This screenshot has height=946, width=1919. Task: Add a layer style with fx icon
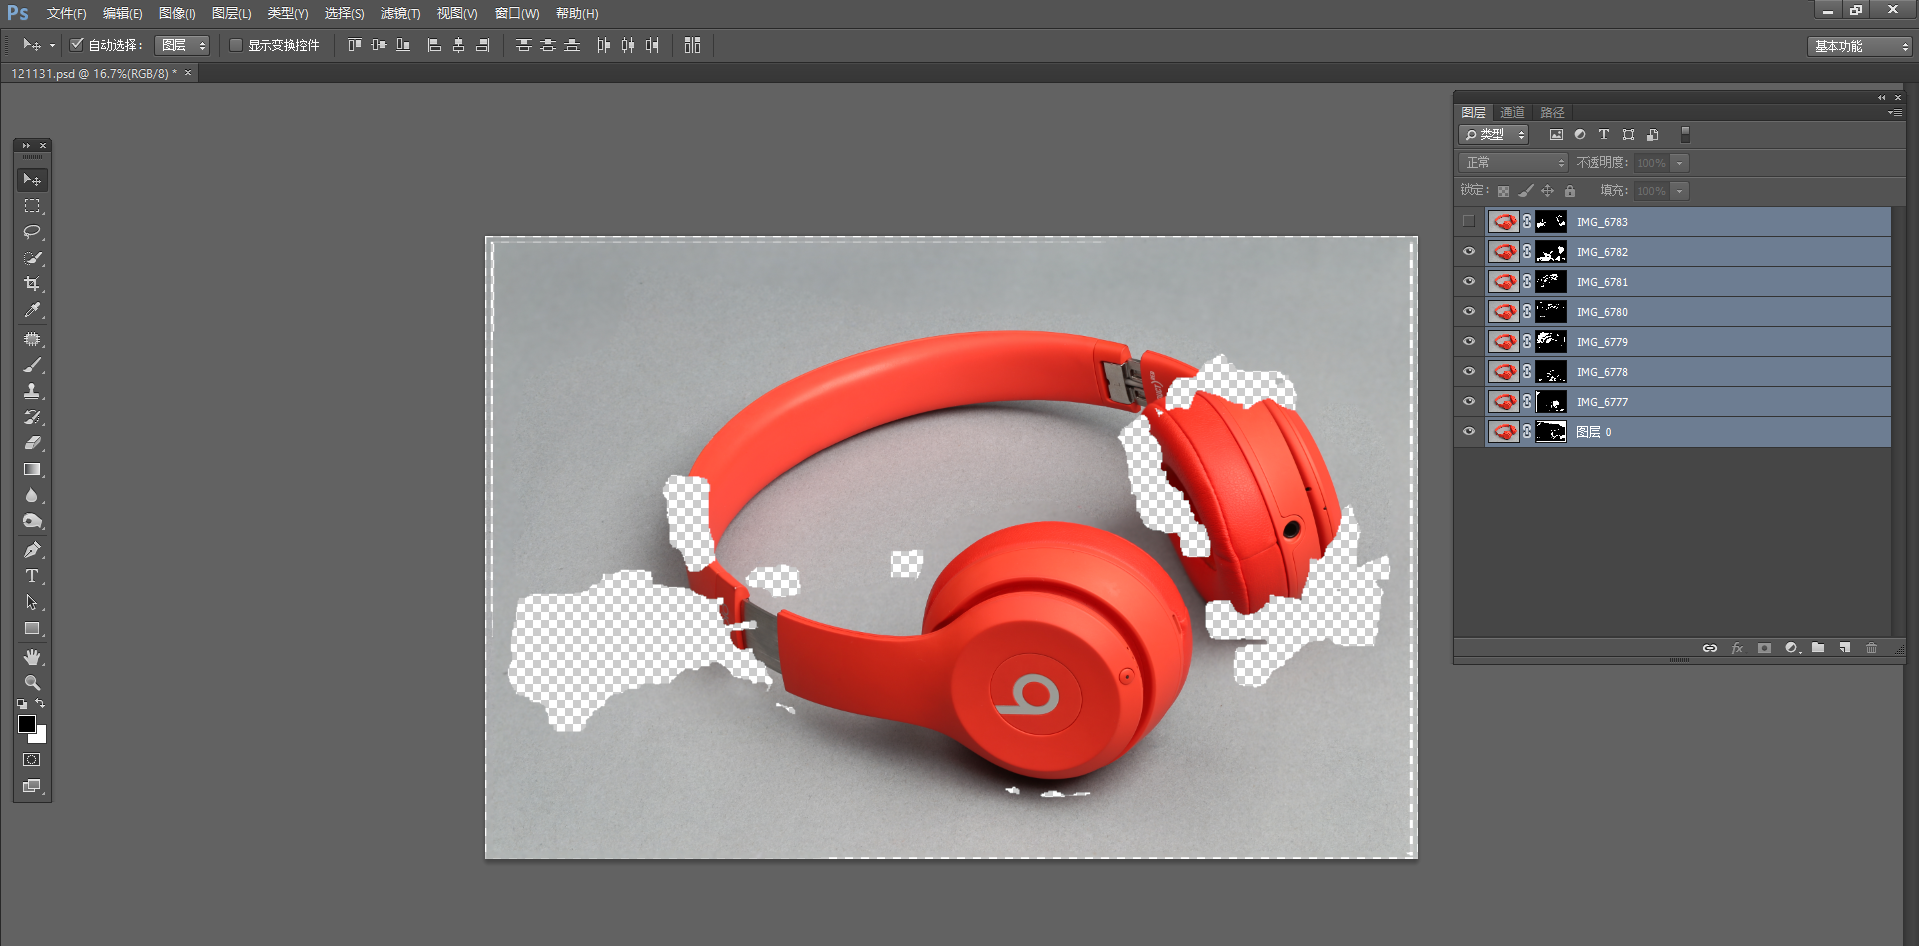point(1737,648)
